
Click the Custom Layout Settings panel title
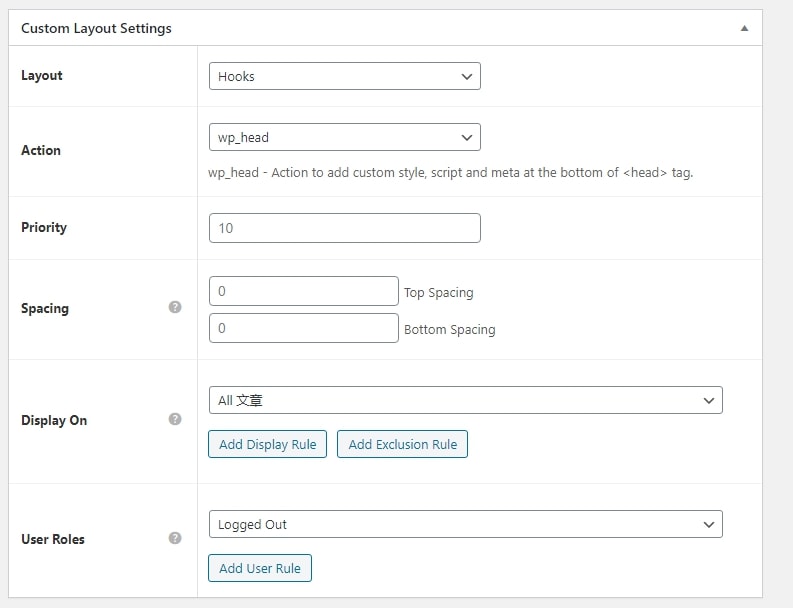pyautogui.click(x=96, y=29)
